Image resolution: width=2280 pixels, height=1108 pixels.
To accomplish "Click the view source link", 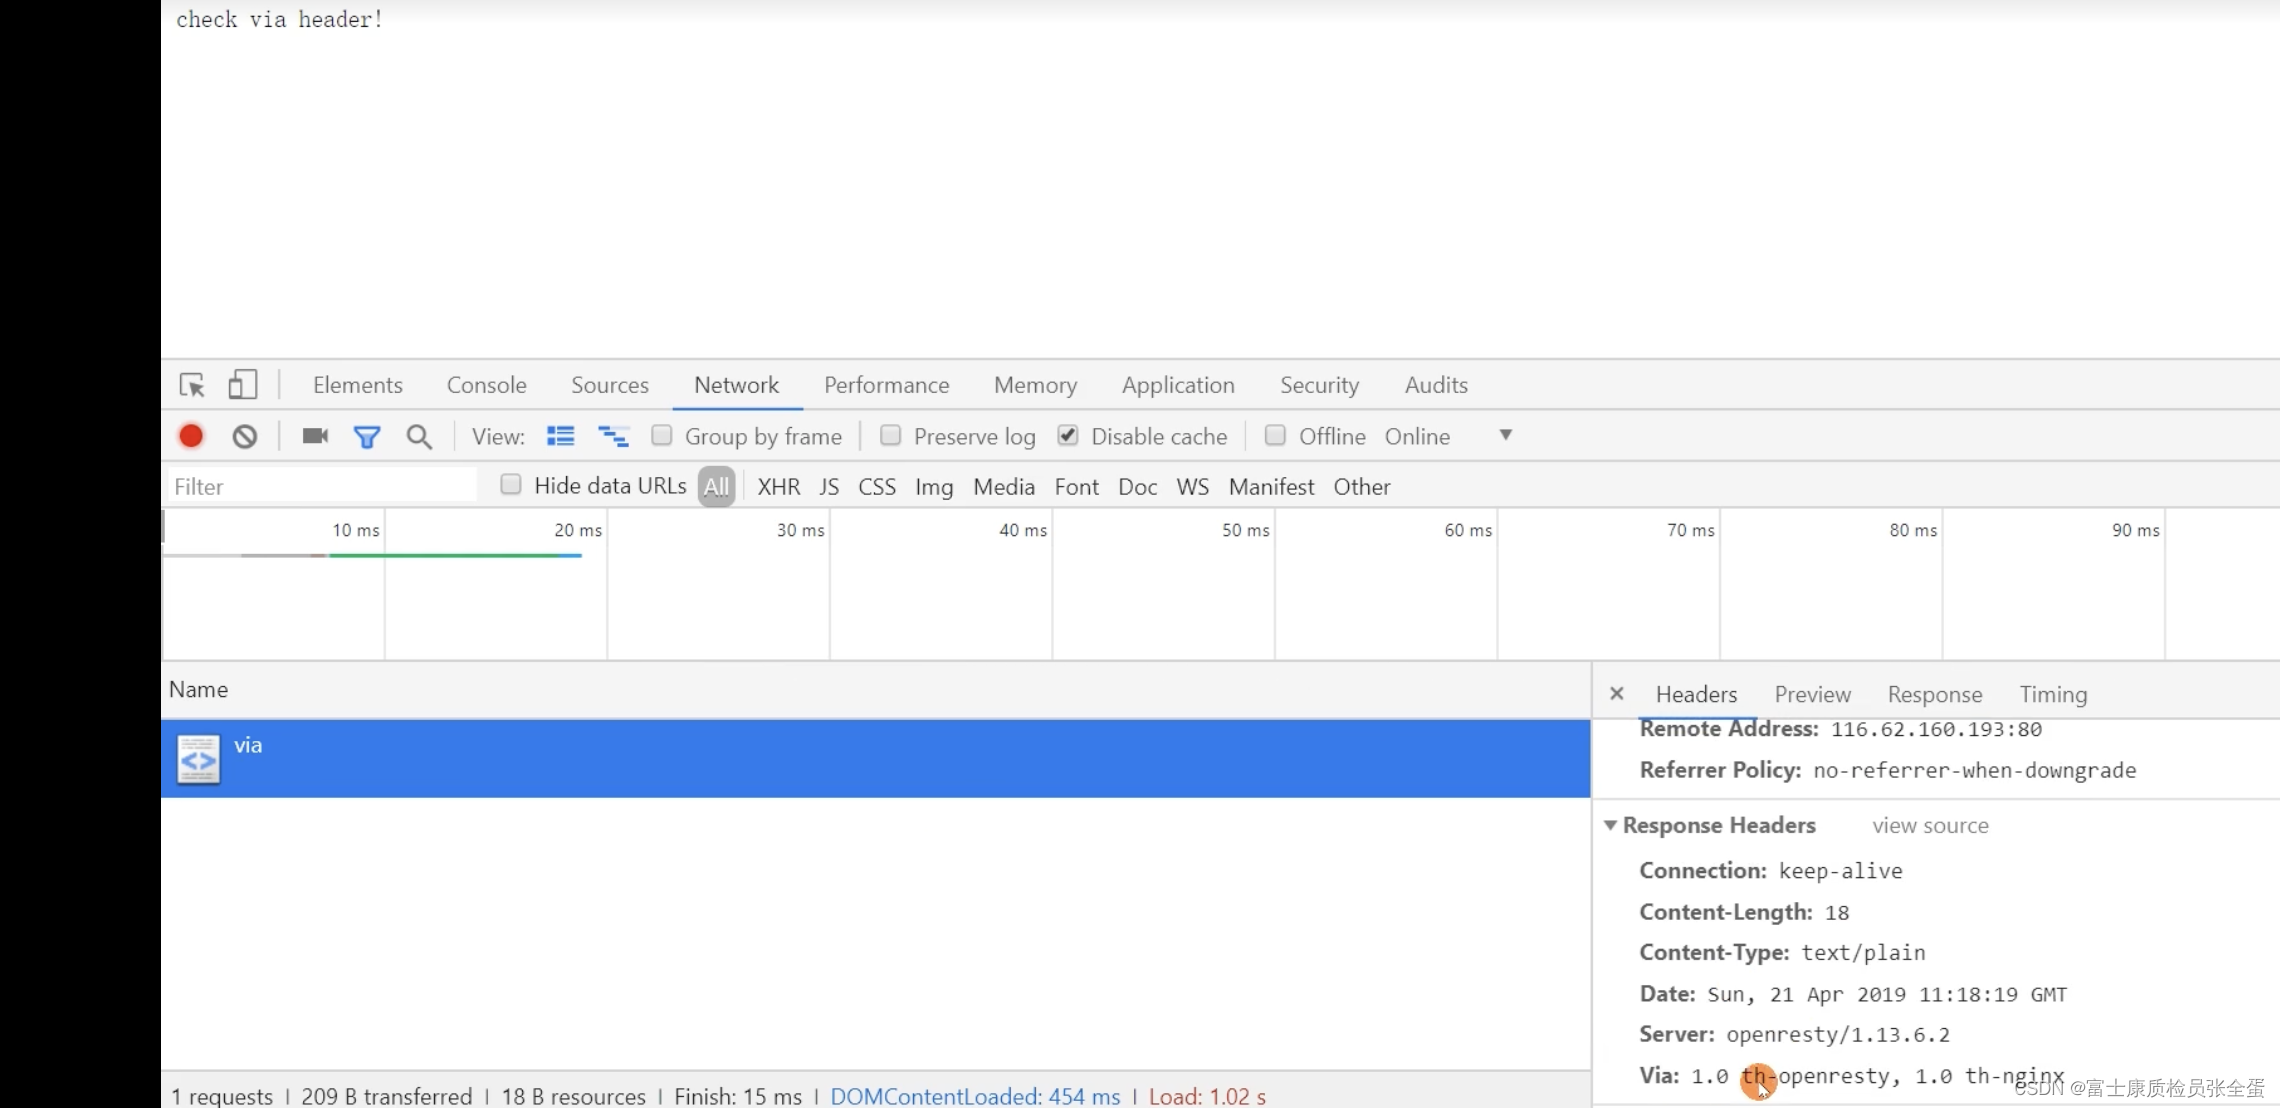I will click(x=1930, y=826).
